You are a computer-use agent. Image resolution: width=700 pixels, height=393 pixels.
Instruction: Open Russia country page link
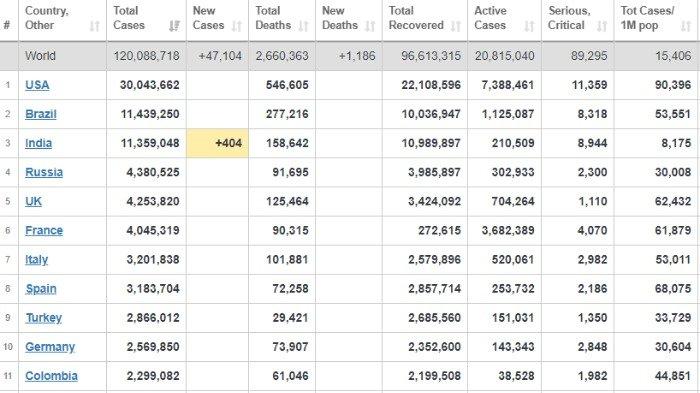click(44, 172)
